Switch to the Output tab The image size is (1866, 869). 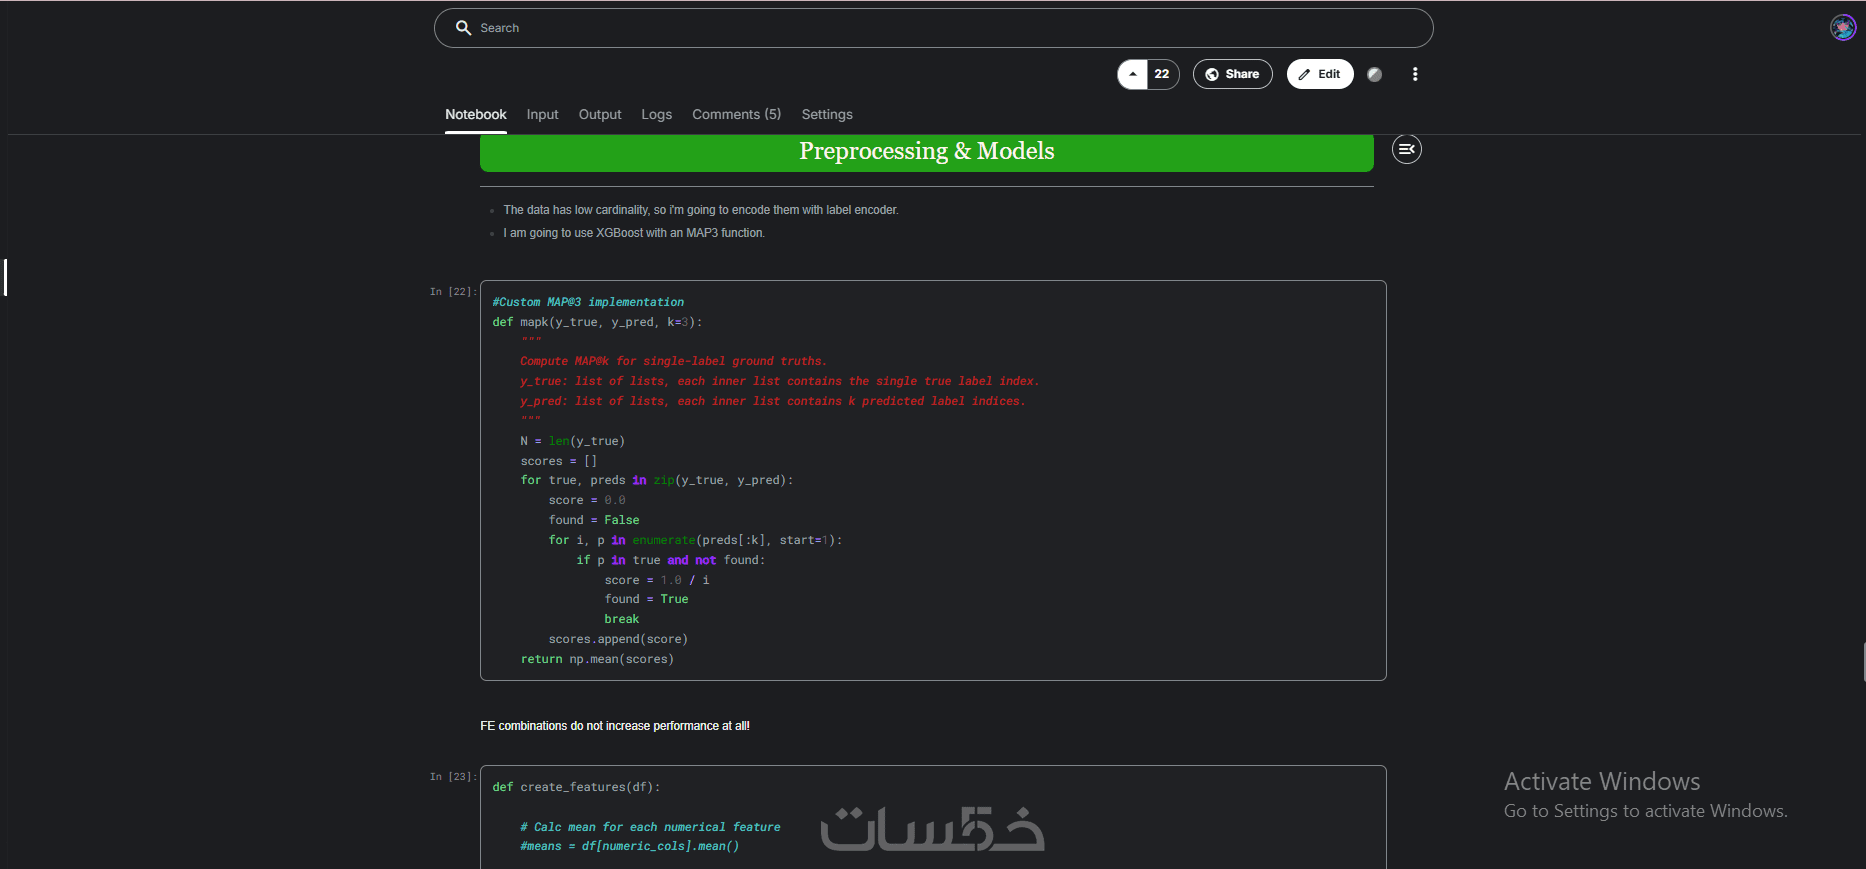pos(600,115)
